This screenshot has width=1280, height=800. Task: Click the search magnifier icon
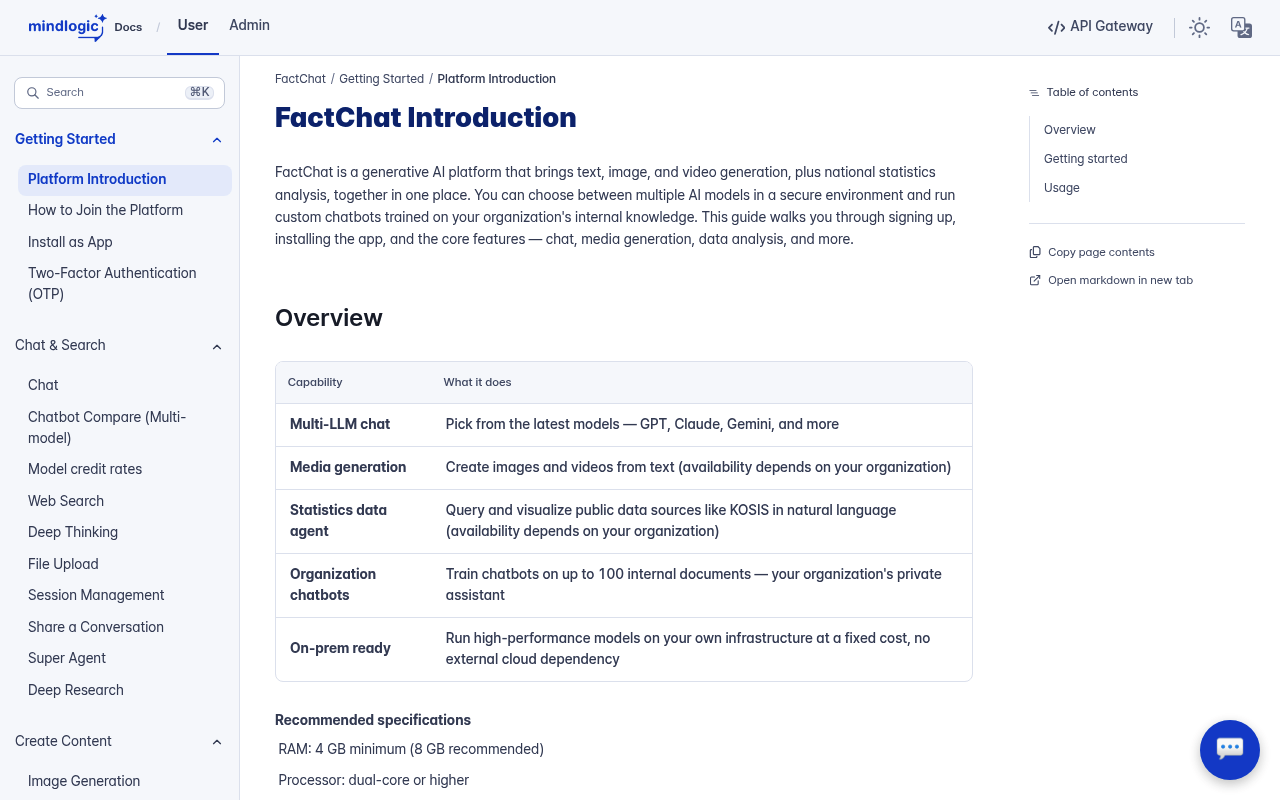[33, 93]
